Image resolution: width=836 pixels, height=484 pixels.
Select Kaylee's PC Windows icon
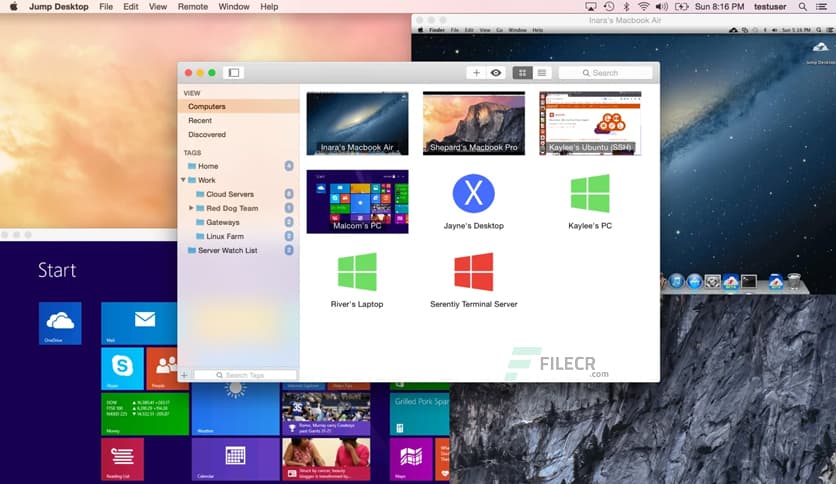tap(590, 193)
